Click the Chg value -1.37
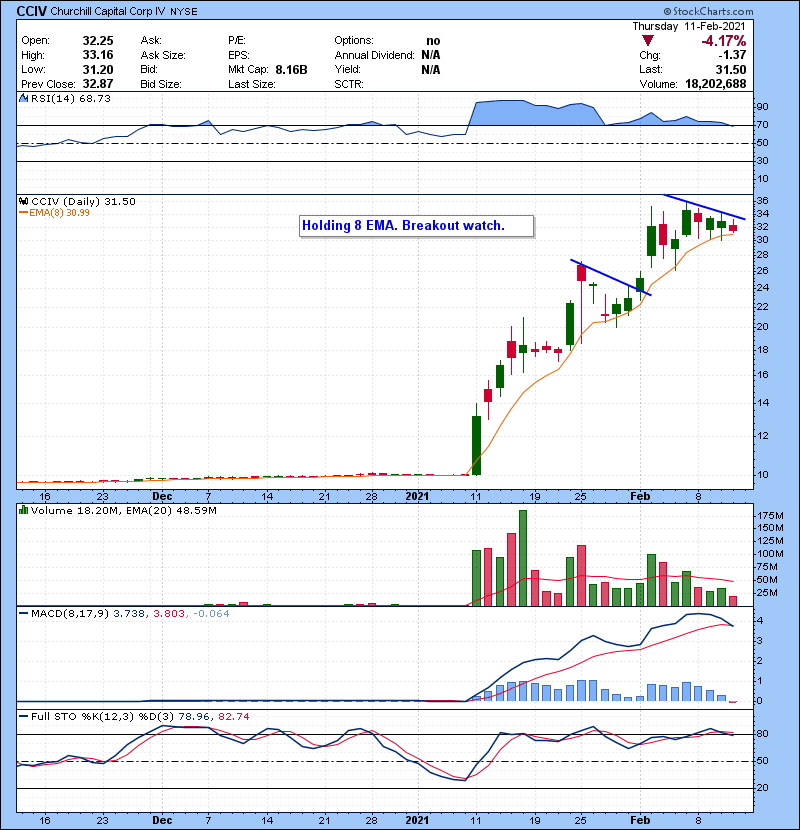The width and height of the screenshot is (800, 830). (x=732, y=55)
